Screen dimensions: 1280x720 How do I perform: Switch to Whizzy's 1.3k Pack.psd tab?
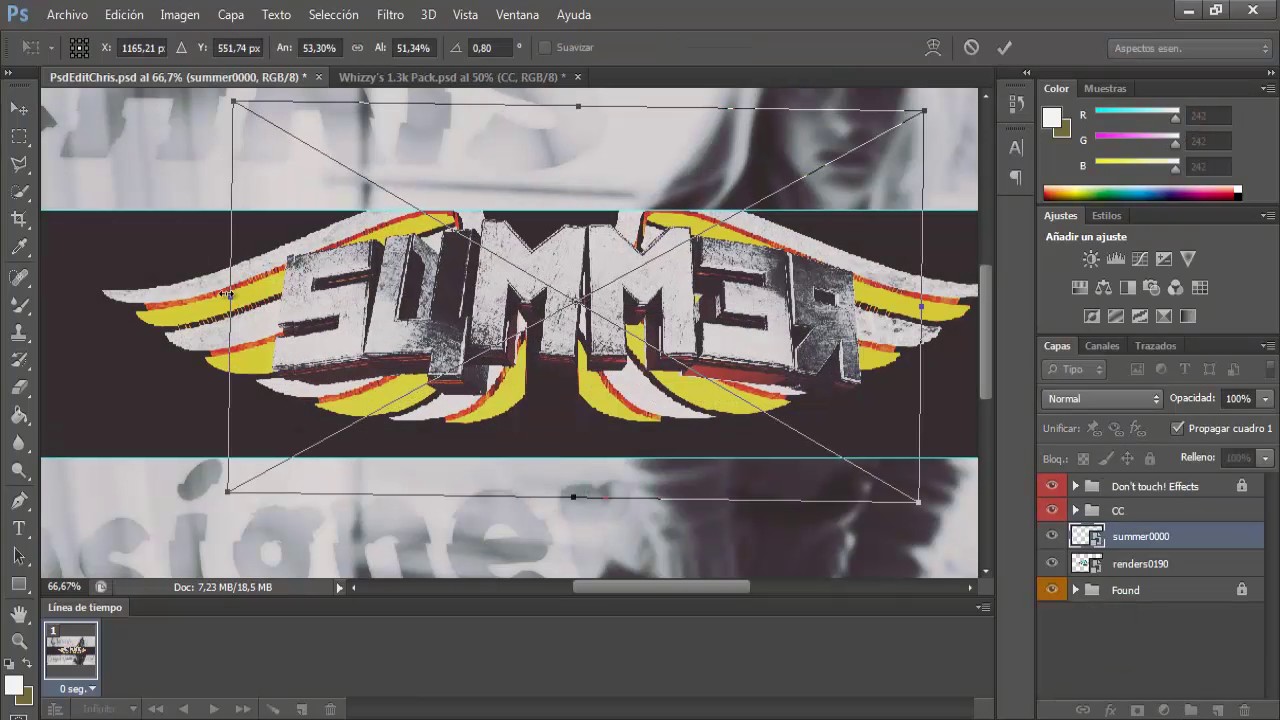[x=452, y=77]
